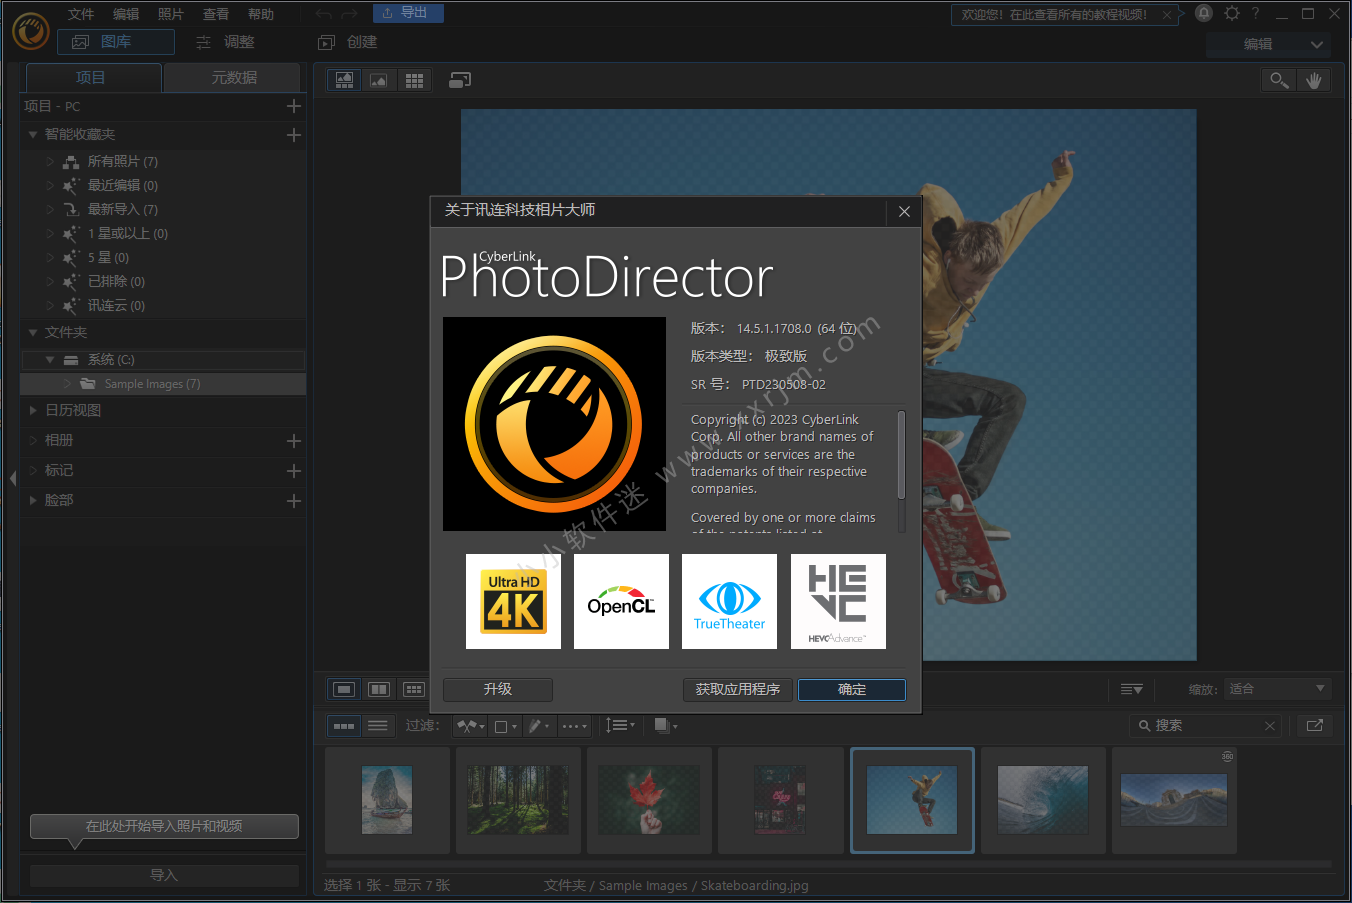Screen dimensions: 1352x903
Task: Close the About PhotoDirector dialog
Action: click(x=904, y=211)
